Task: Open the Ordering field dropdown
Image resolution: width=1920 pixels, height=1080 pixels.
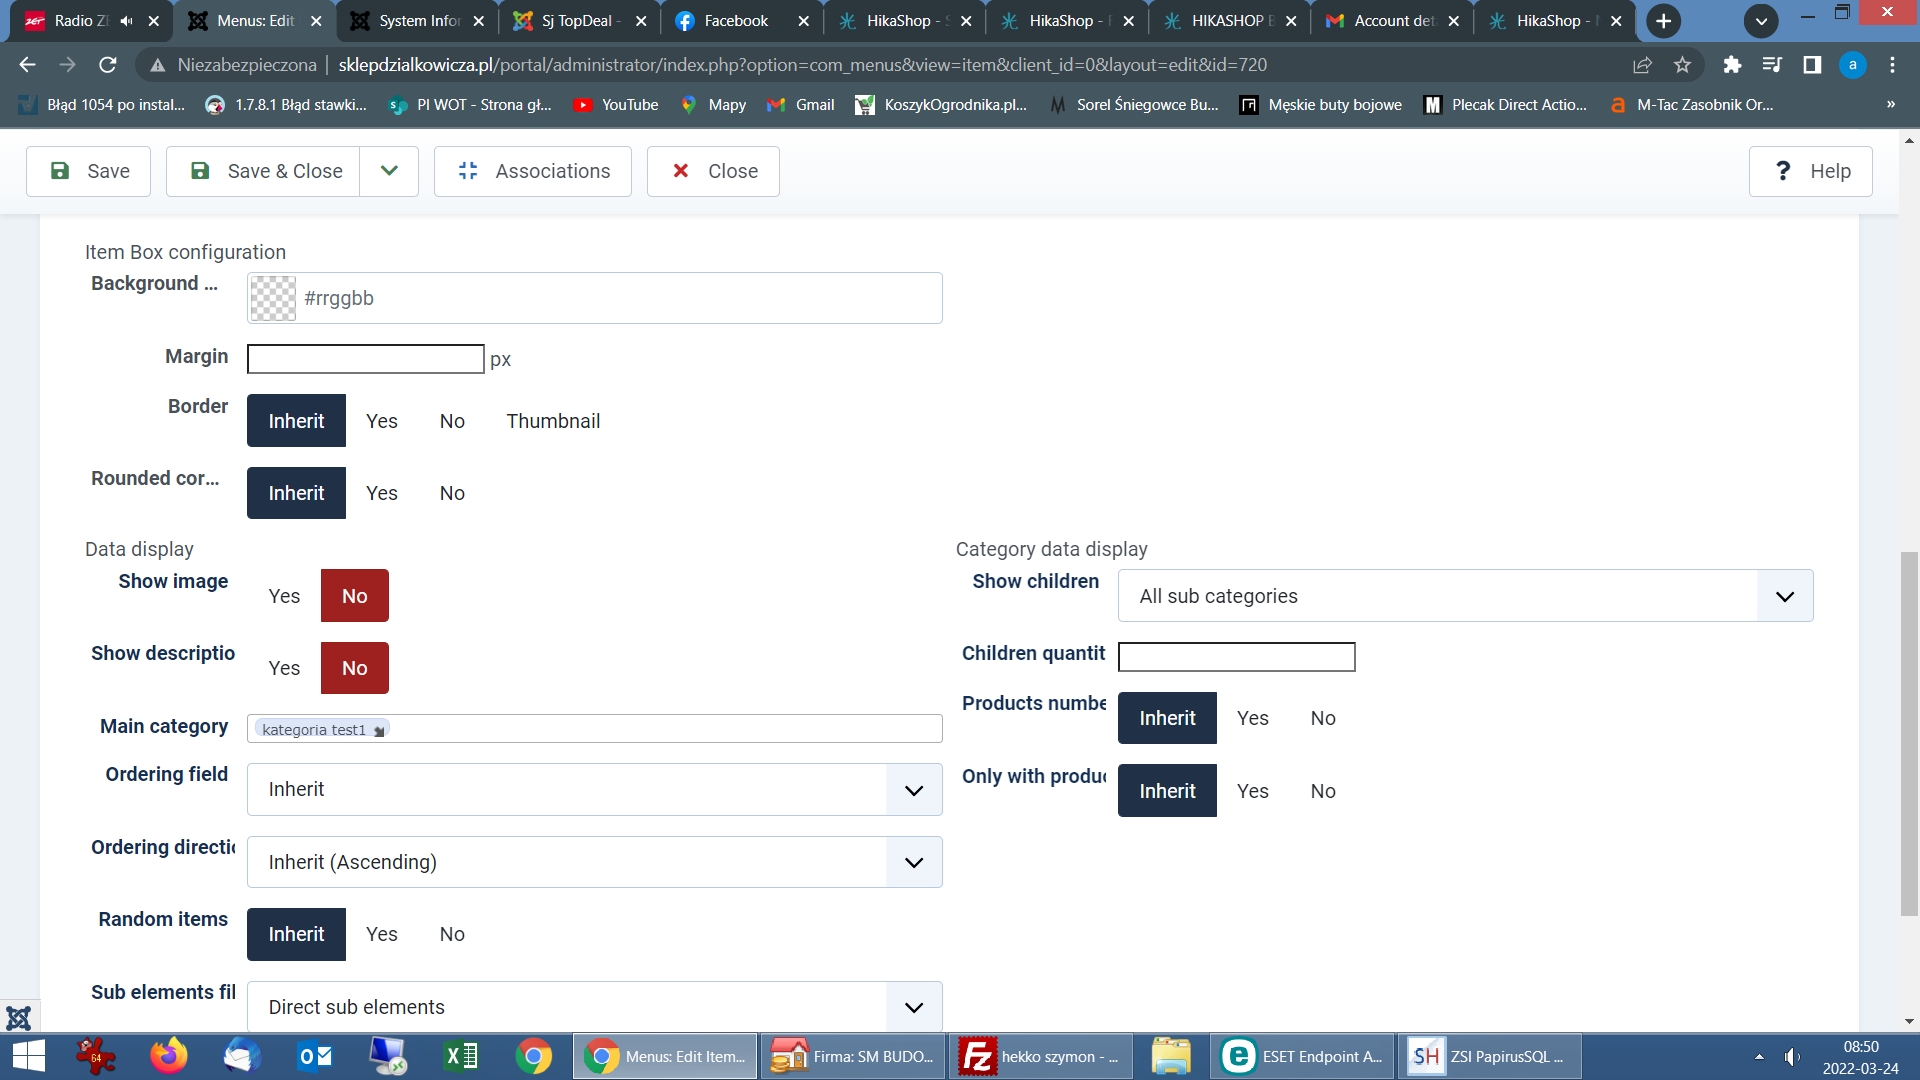Action: (594, 790)
